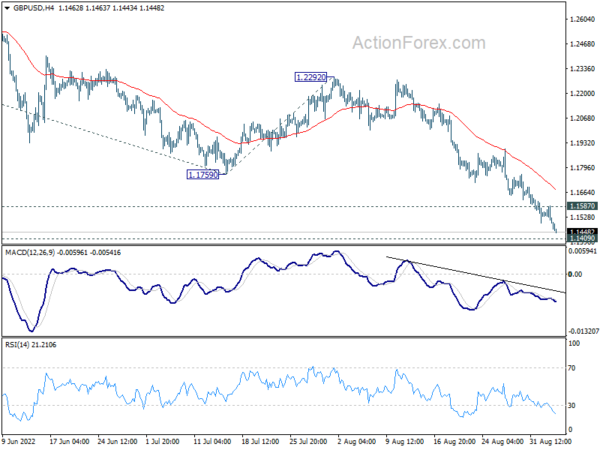Click the RSI 30 level label
This screenshot has height=450, width=600.
[x=572, y=405]
